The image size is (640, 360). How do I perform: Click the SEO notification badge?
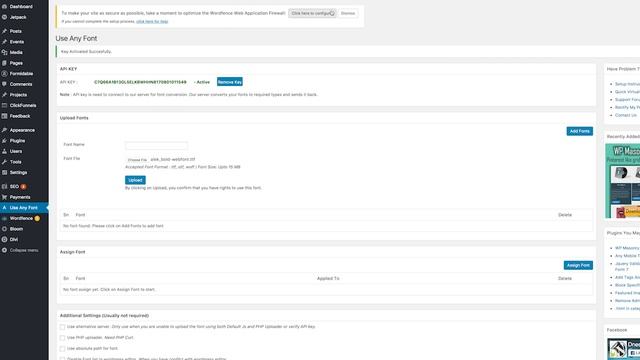(x=23, y=187)
